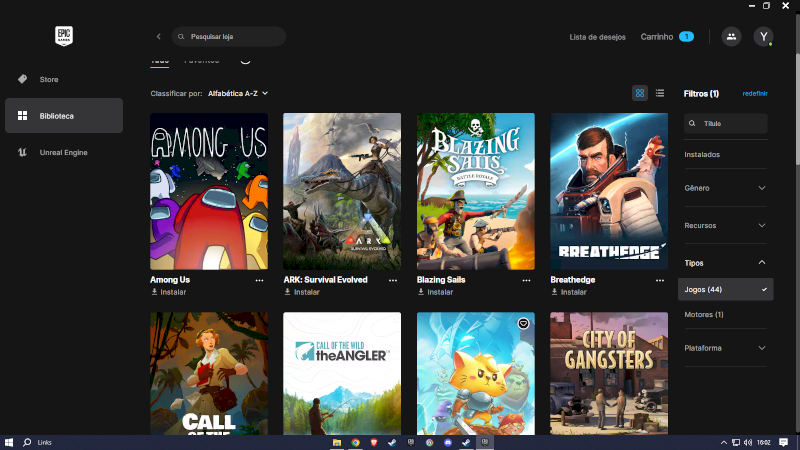Open the friends list icon
800x450 pixels.
[731, 37]
